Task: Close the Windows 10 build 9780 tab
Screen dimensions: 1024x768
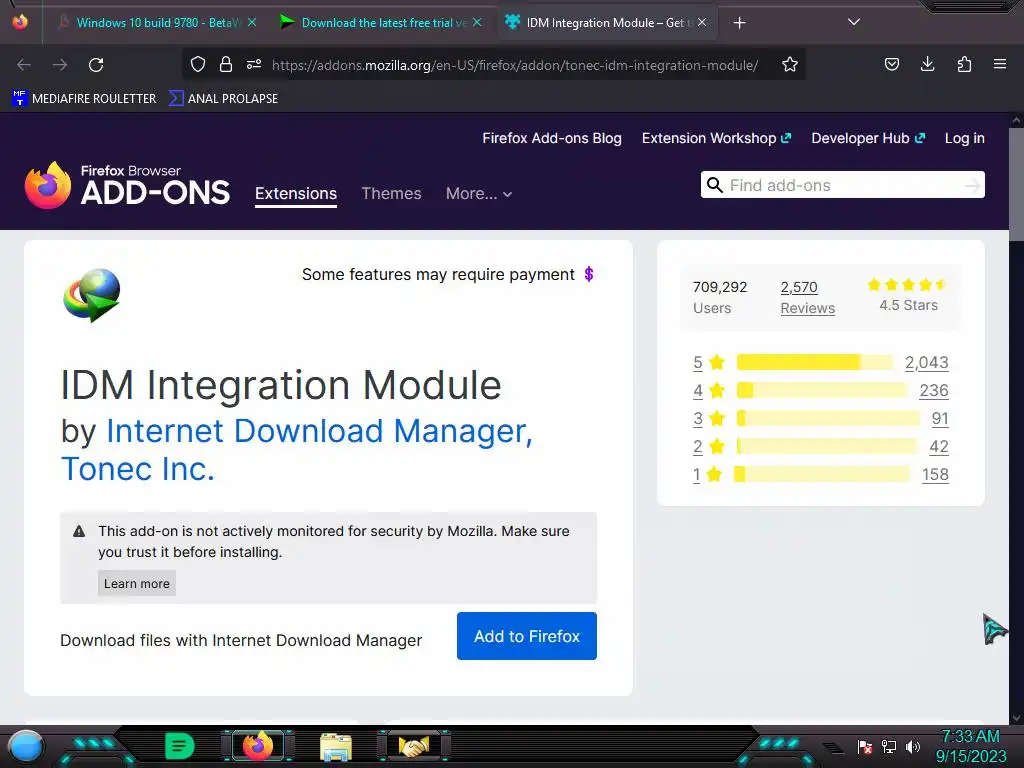Action: 251,22
